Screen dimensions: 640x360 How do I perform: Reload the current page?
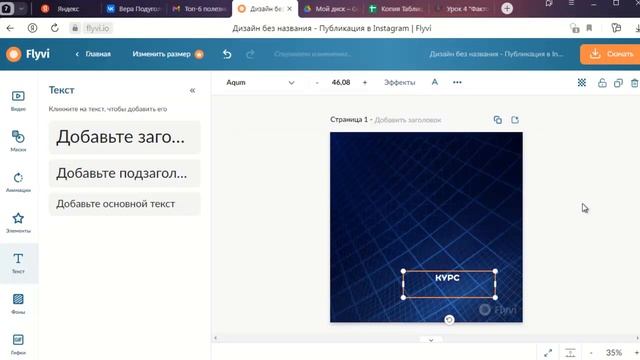pyautogui.click(x=54, y=28)
